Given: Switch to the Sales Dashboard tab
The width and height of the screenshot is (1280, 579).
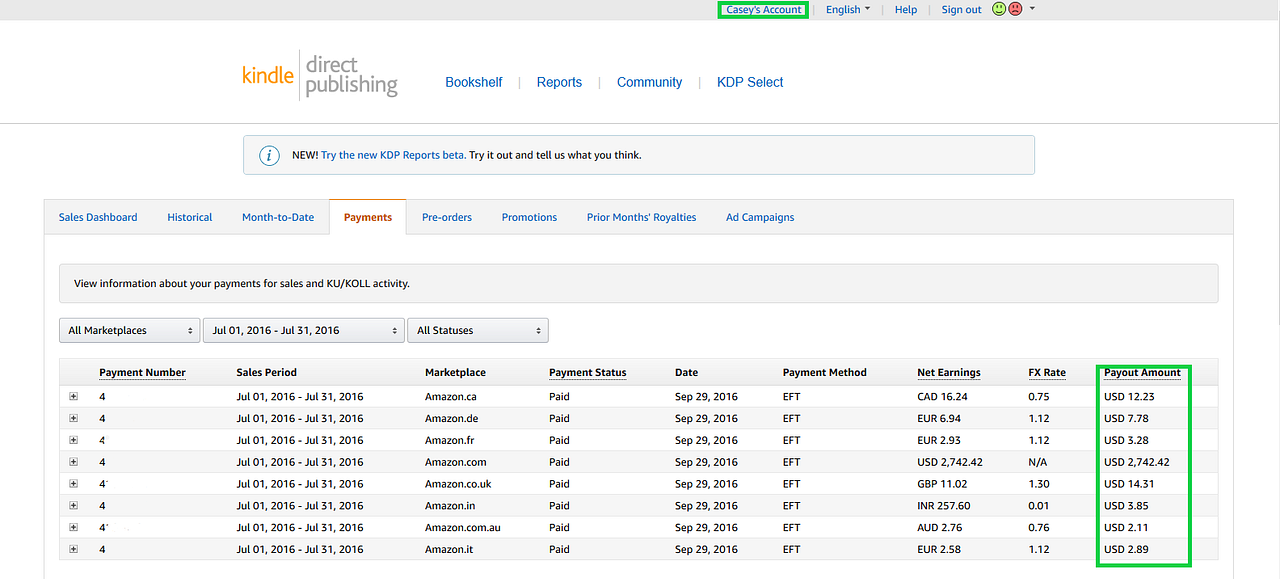Looking at the screenshot, I should coord(97,217).
